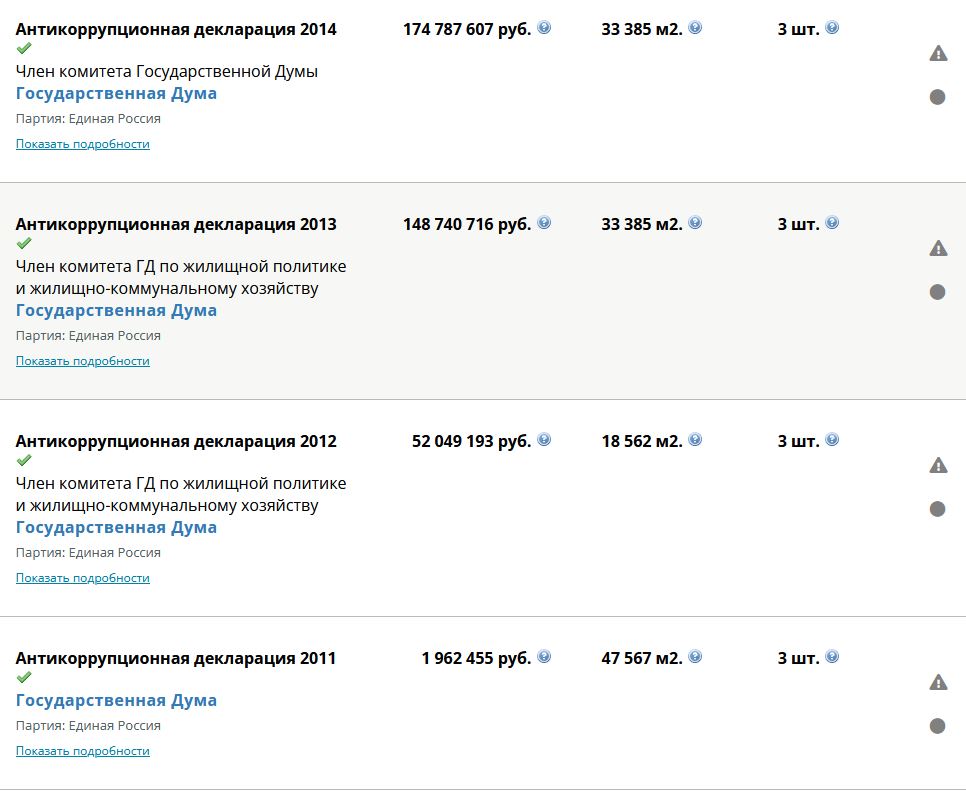Click help icon beside 3 шт. in 2012 row
The image size is (966, 800).
(832, 440)
